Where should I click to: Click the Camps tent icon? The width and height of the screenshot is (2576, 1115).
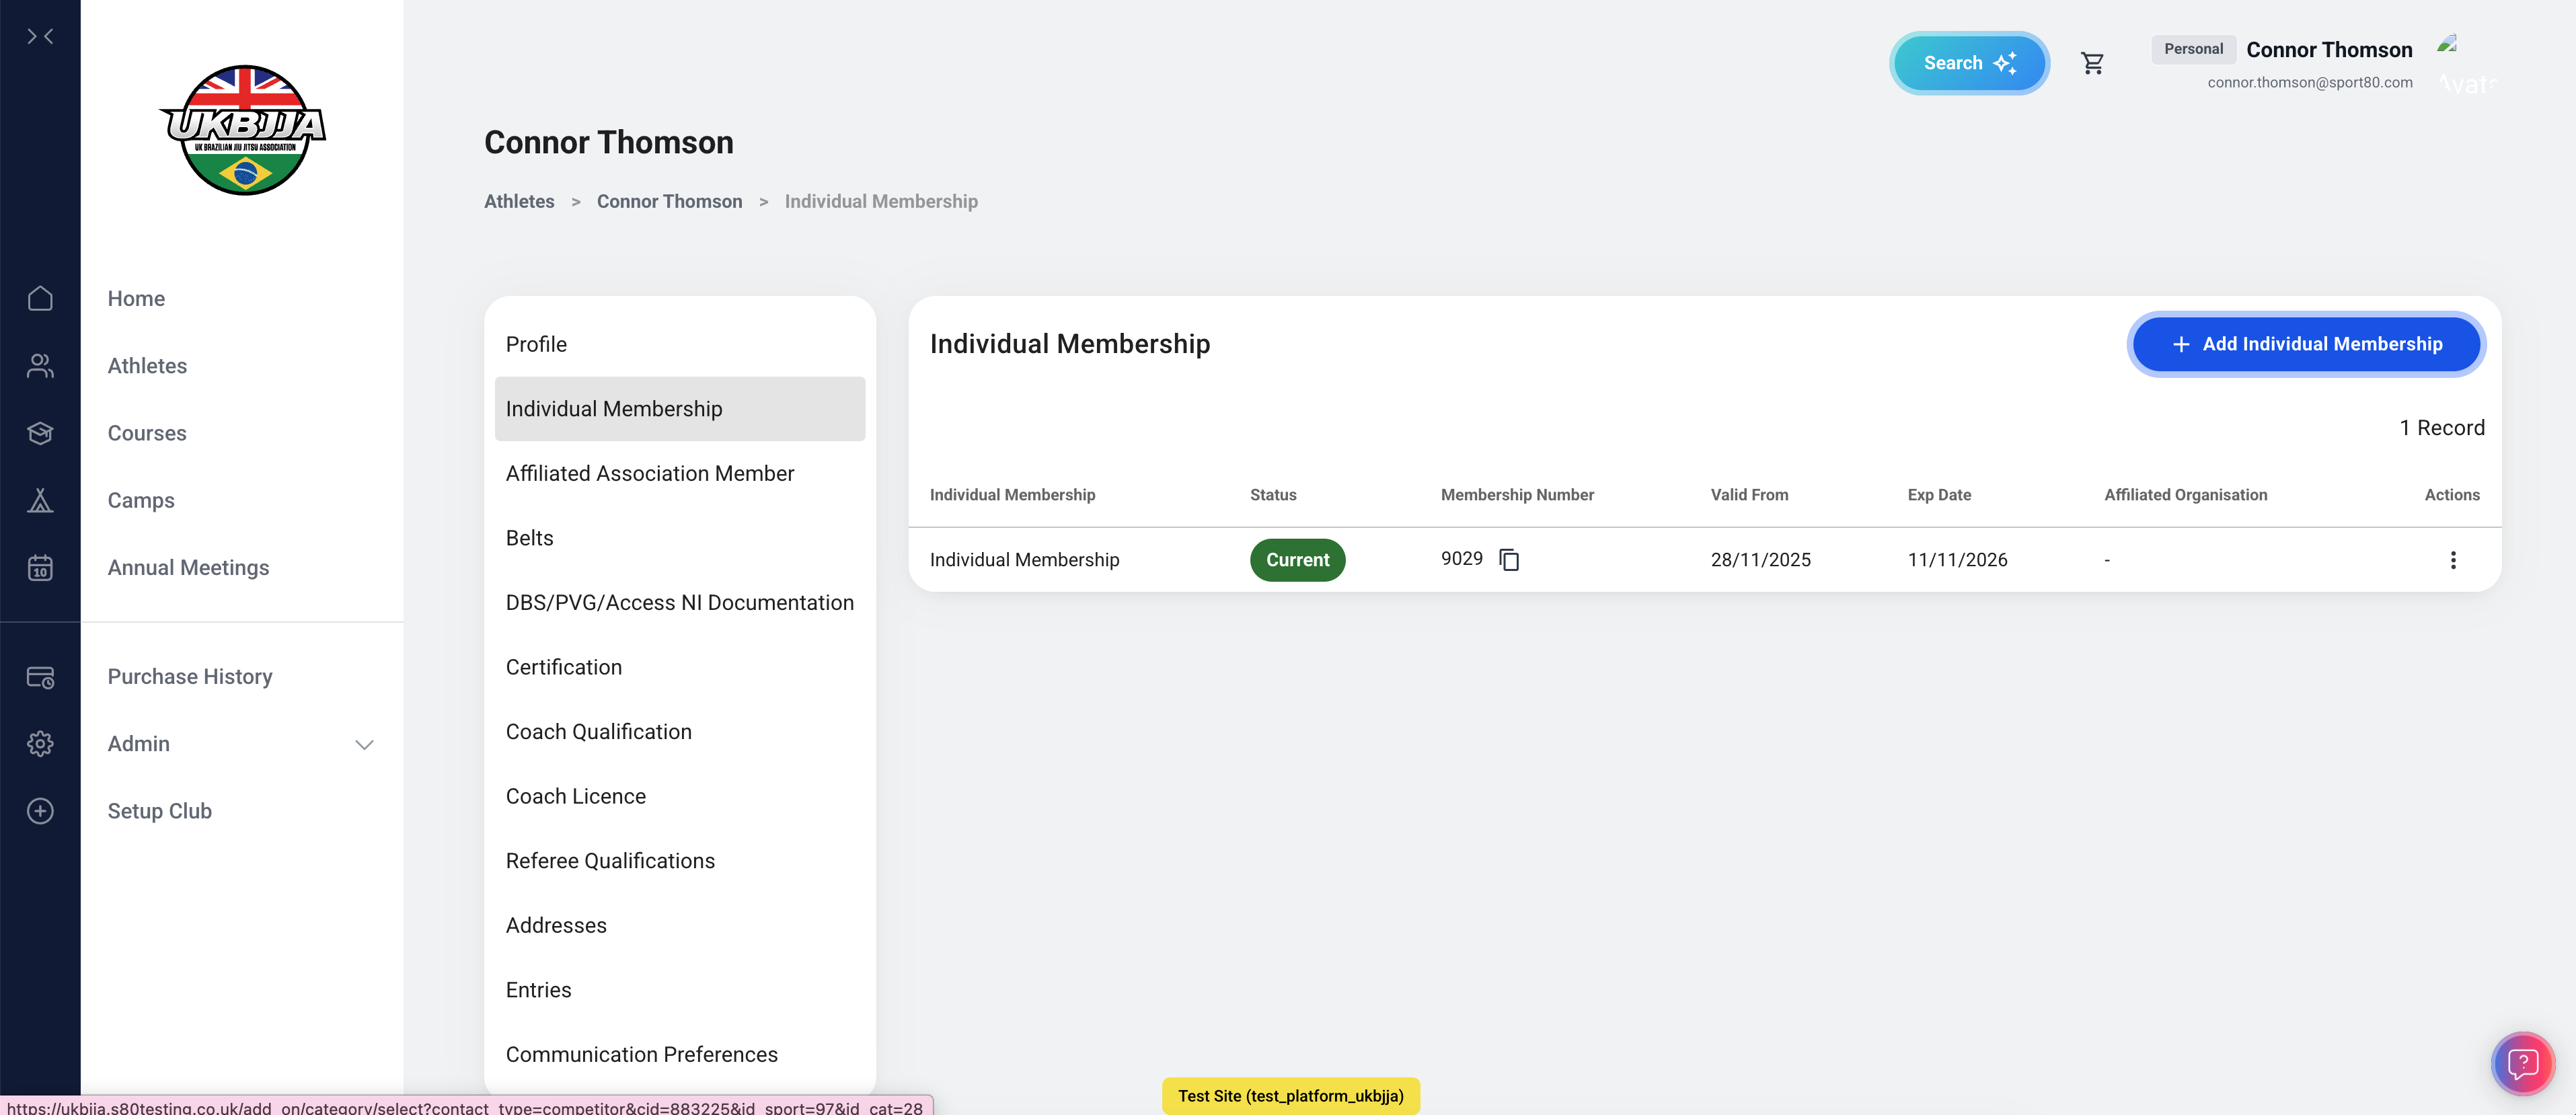pyautogui.click(x=40, y=500)
